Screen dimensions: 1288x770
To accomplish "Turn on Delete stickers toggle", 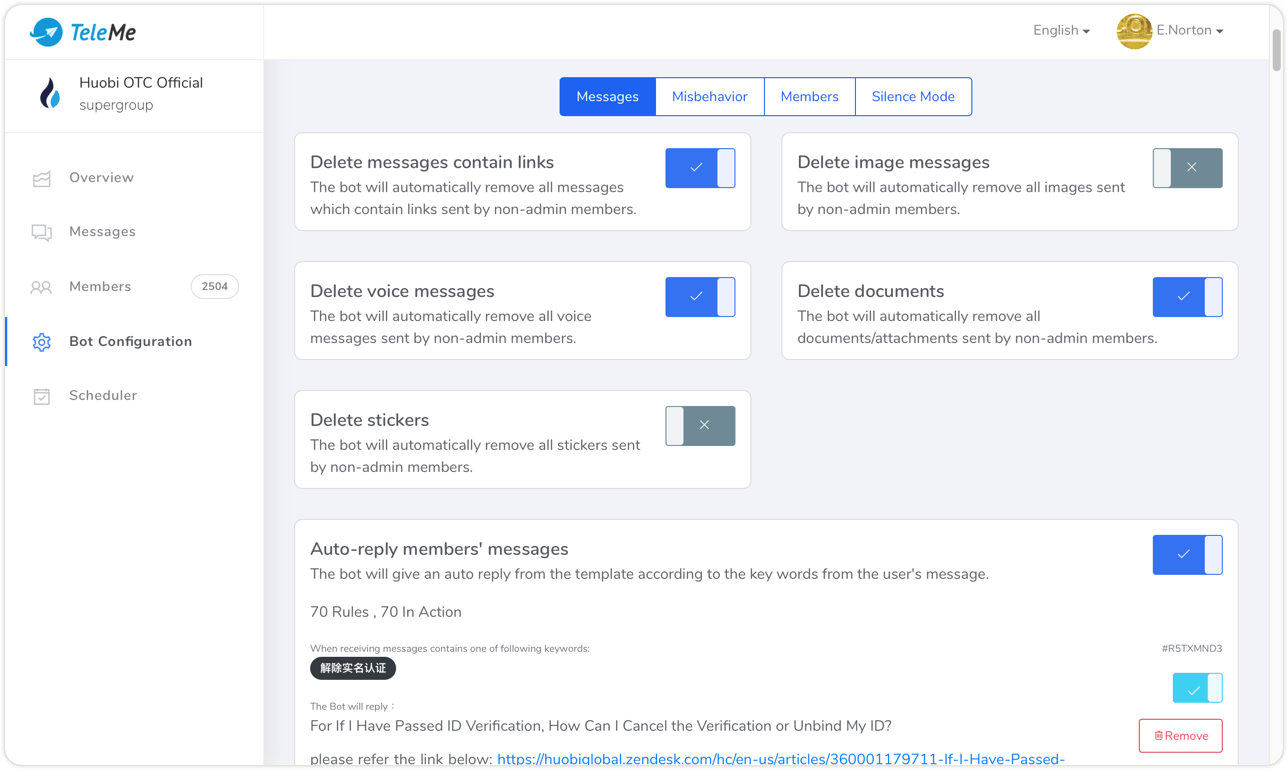I will pyautogui.click(x=700, y=426).
